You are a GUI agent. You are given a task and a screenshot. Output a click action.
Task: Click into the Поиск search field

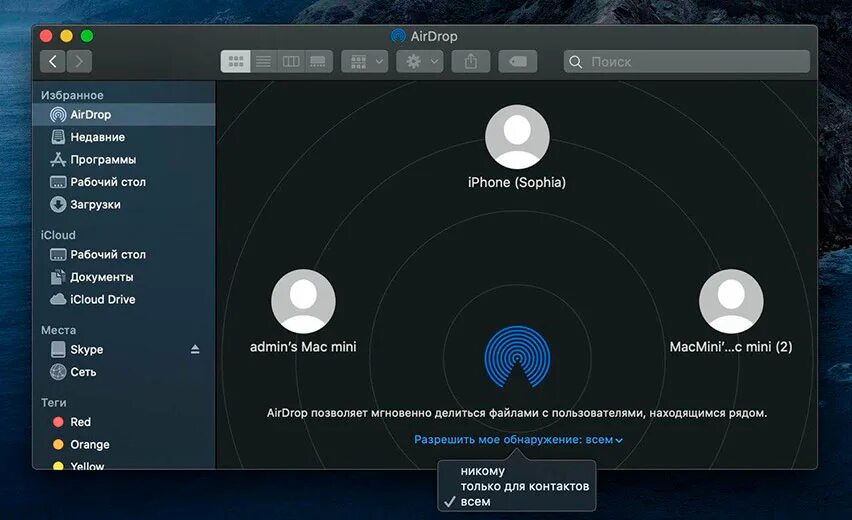coord(686,61)
